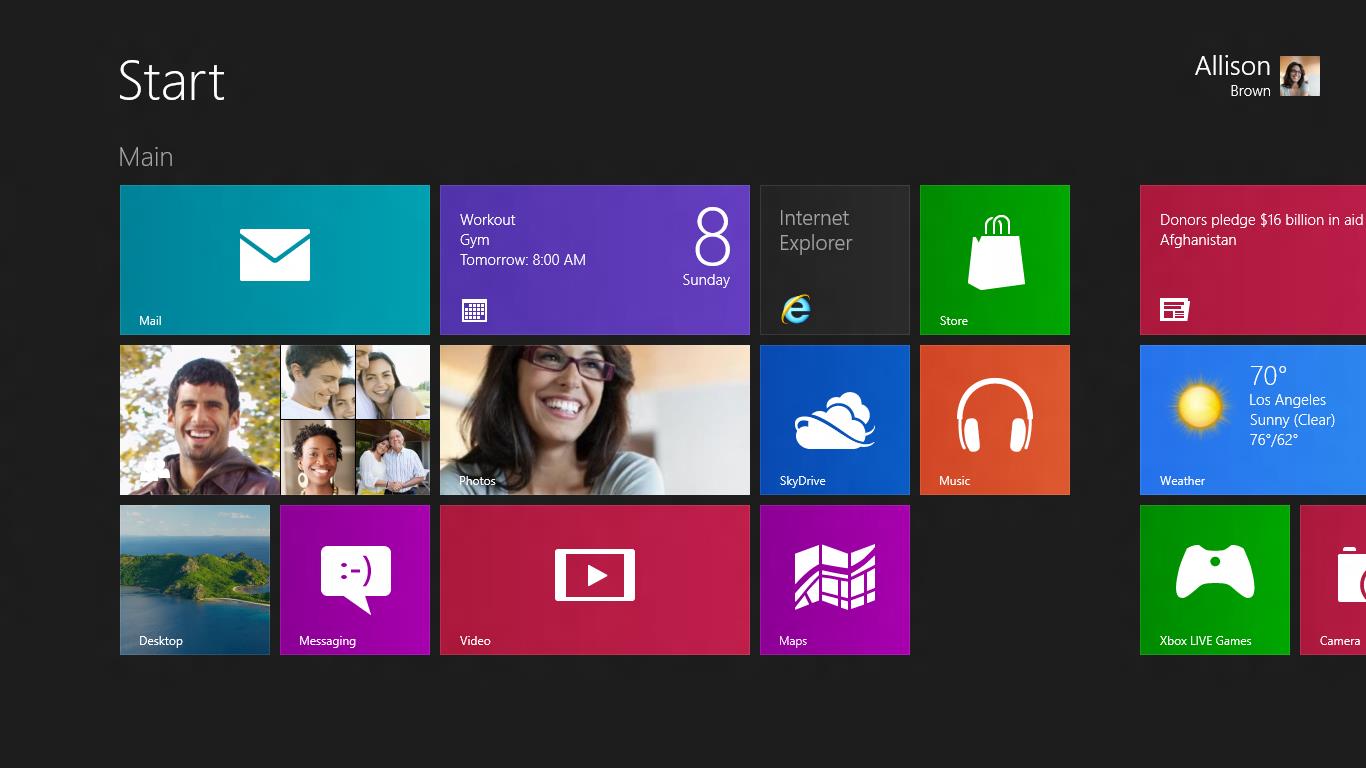1366x768 pixels.
Task: Click the "Weather" tile label
Action: [x=1182, y=481]
